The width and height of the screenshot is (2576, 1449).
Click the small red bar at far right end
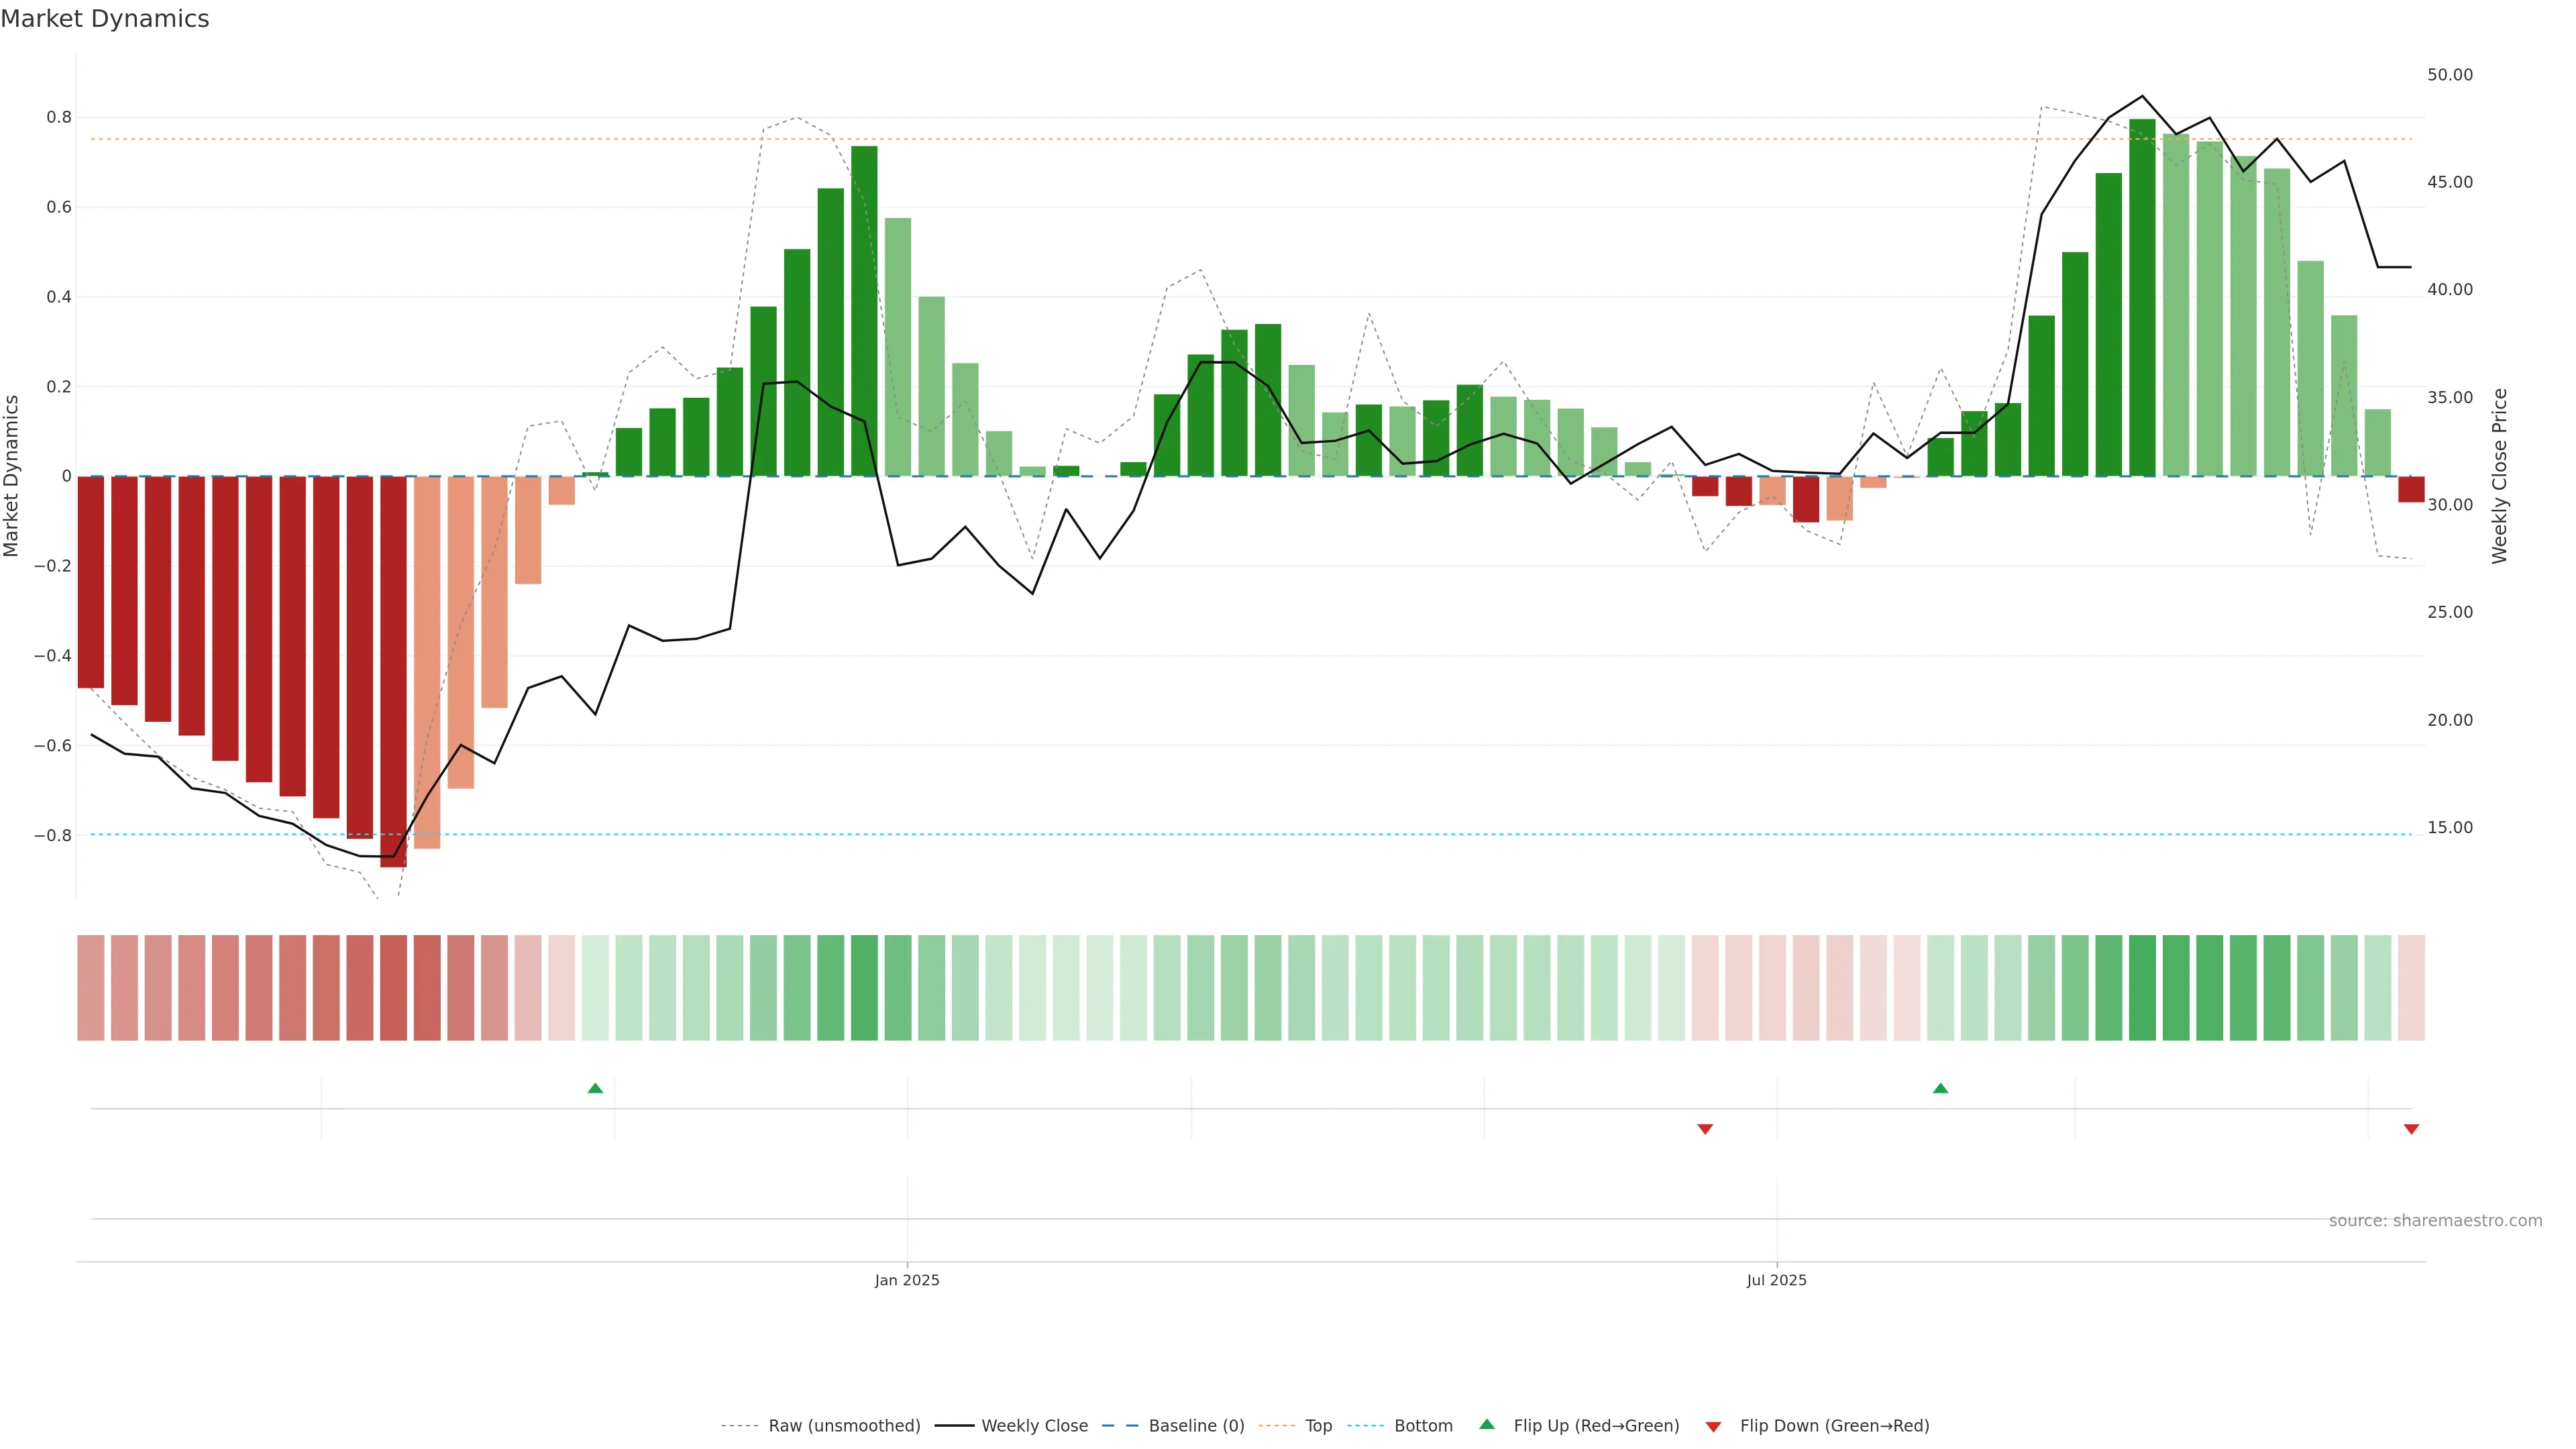[x=2411, y=489]
